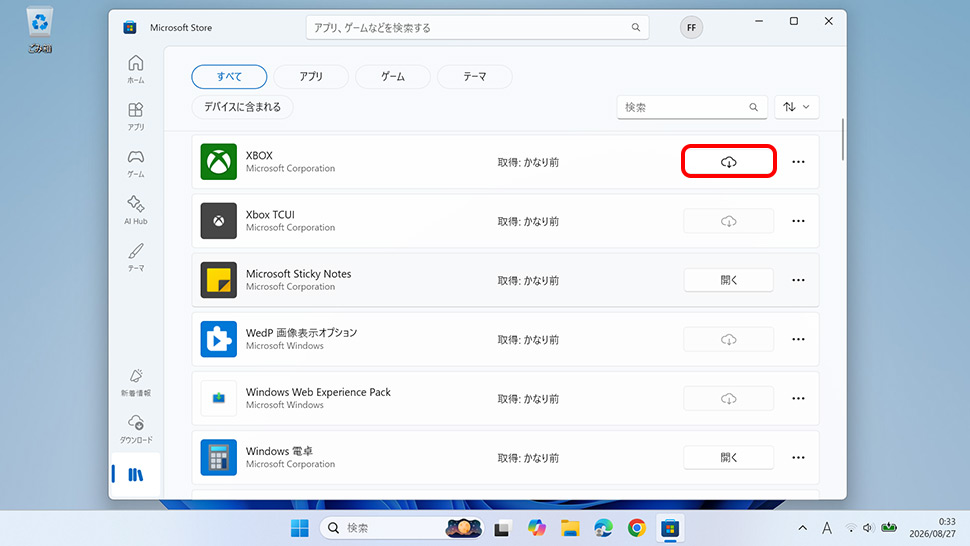Click the magnifier in library search box

tap(753, 107)
